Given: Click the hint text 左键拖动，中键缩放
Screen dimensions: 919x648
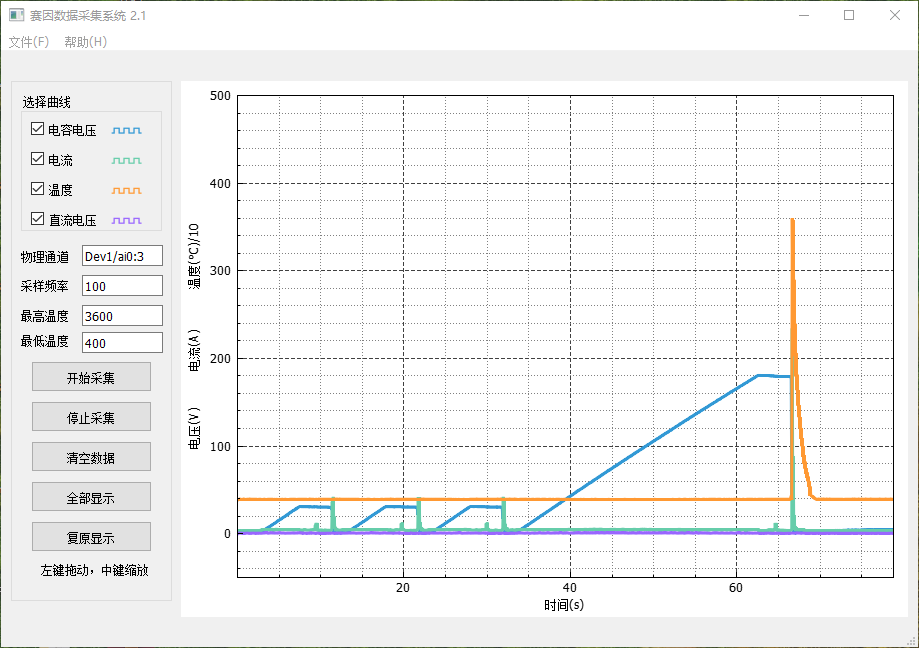Looking at the screenshot, I should click(94, 570).
